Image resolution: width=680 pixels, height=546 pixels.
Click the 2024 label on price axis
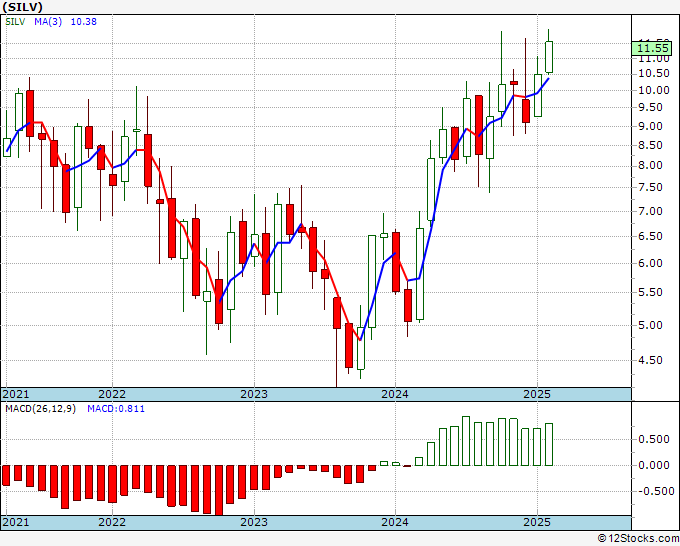pos(395,394)
